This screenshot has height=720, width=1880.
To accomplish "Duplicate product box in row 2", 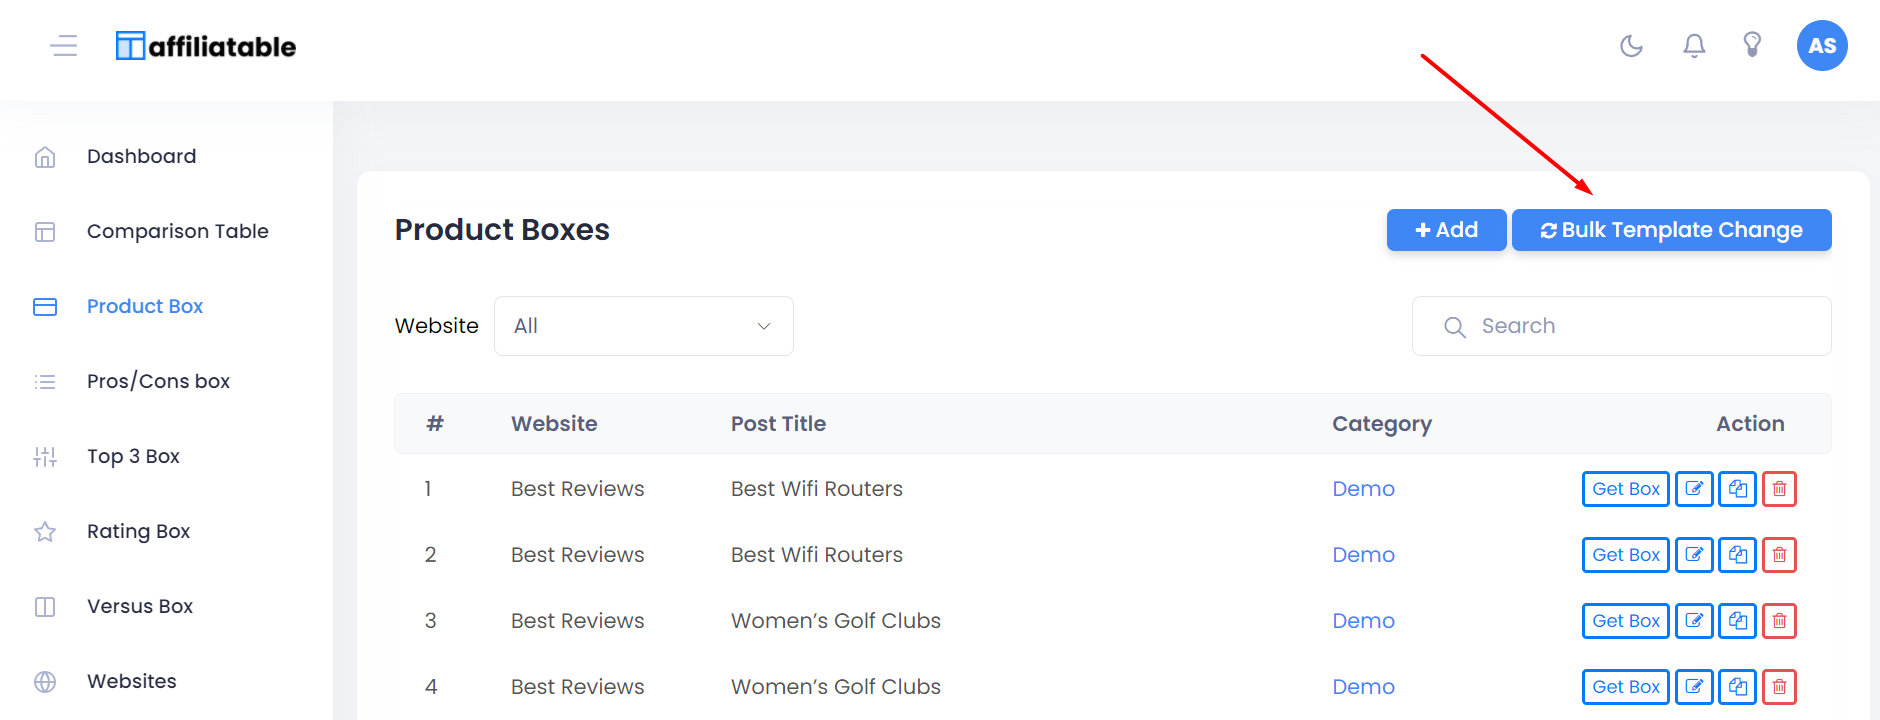I will point(1738,555).
